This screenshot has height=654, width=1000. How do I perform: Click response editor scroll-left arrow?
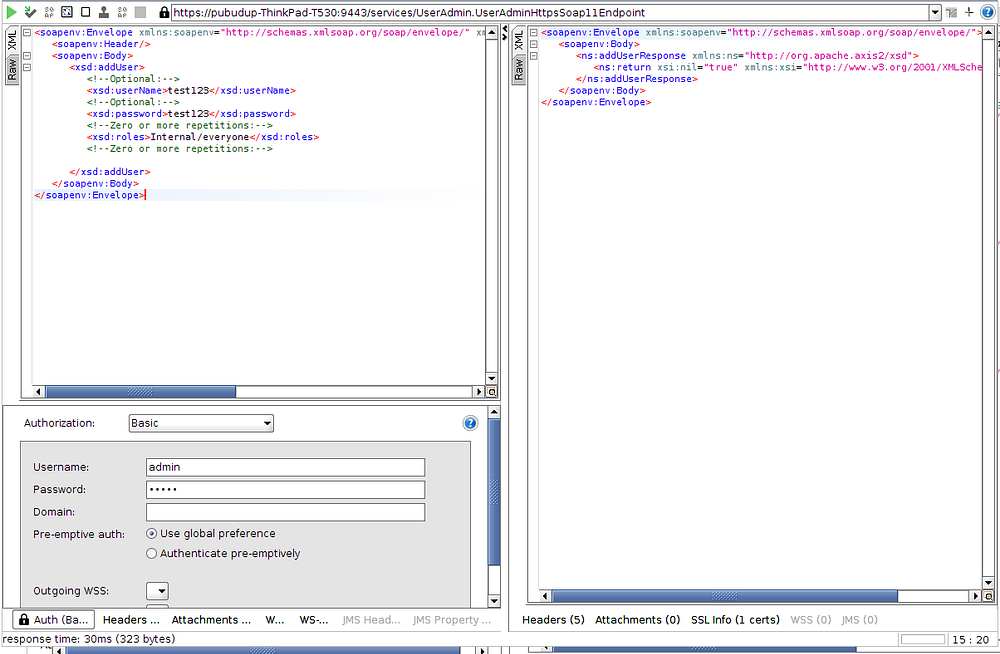click(545, 596)
